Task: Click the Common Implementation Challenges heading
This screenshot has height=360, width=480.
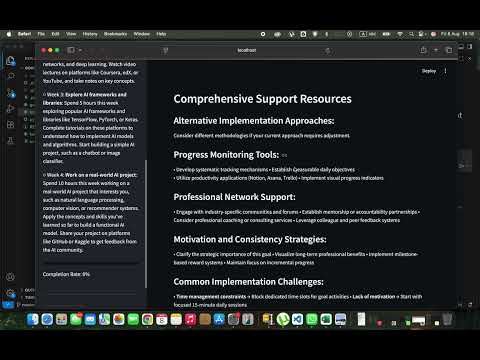Action: (x=248, y=282)
